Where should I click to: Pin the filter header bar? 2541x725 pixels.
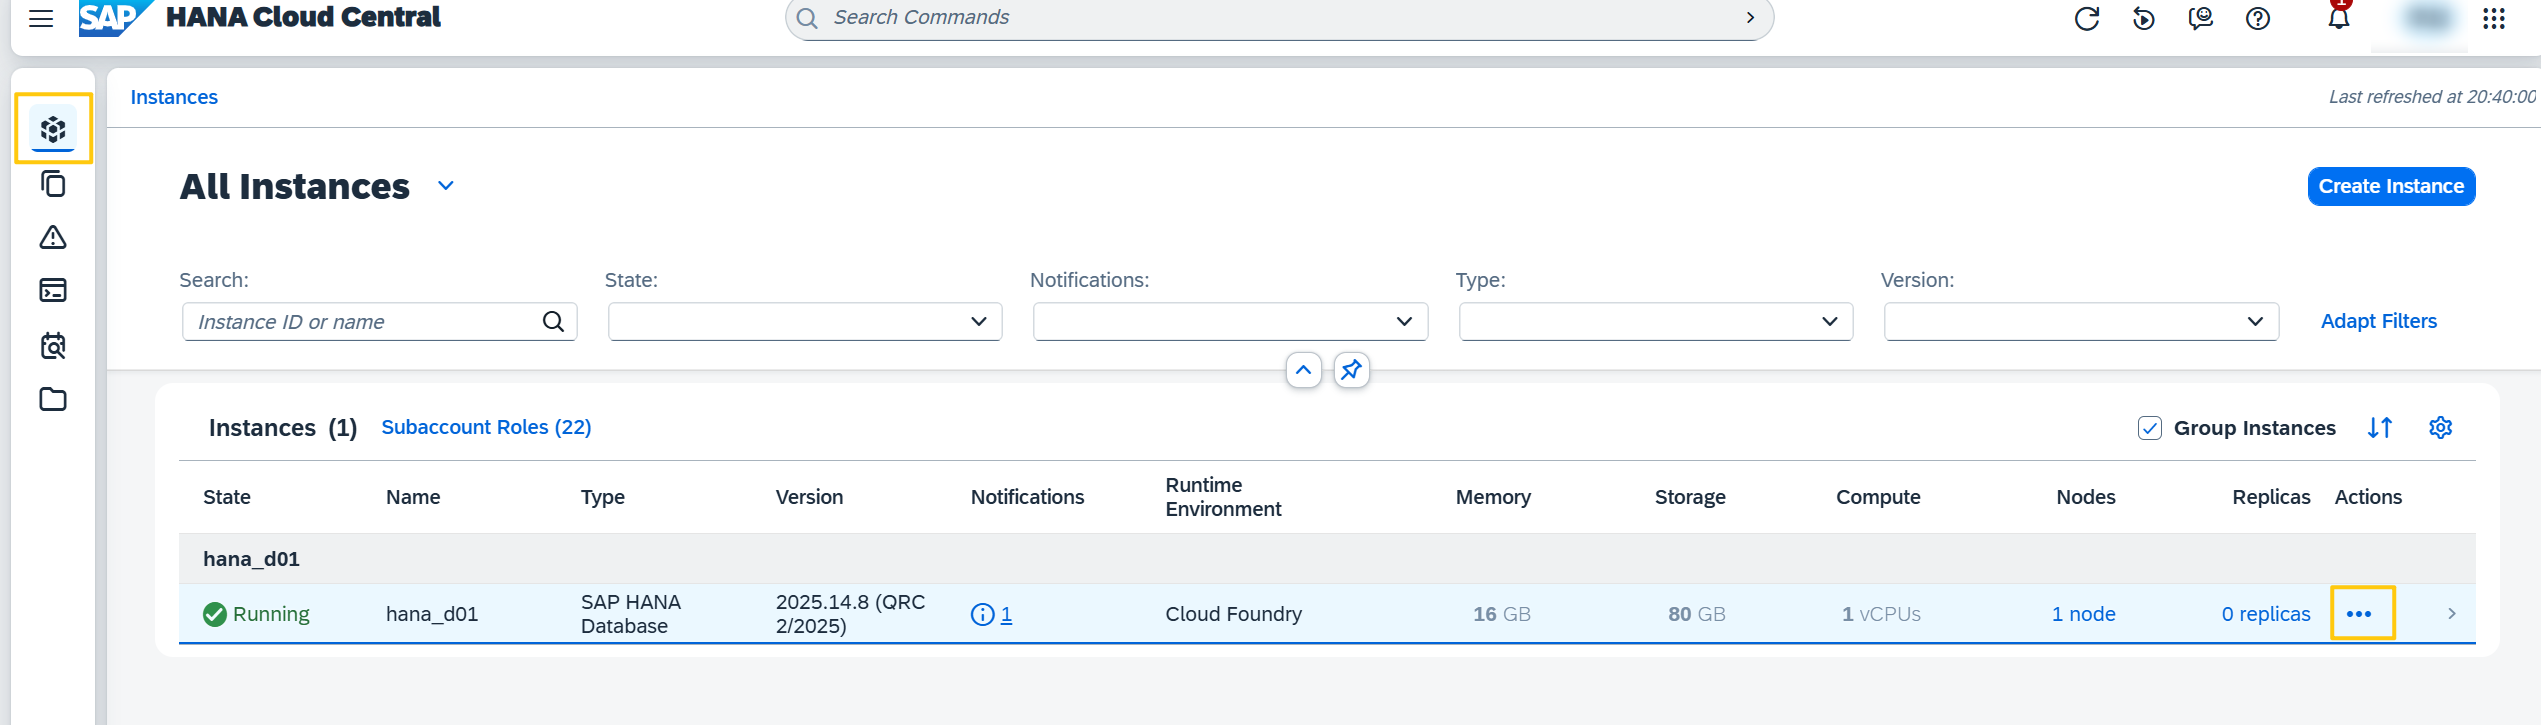[1351, 370]
